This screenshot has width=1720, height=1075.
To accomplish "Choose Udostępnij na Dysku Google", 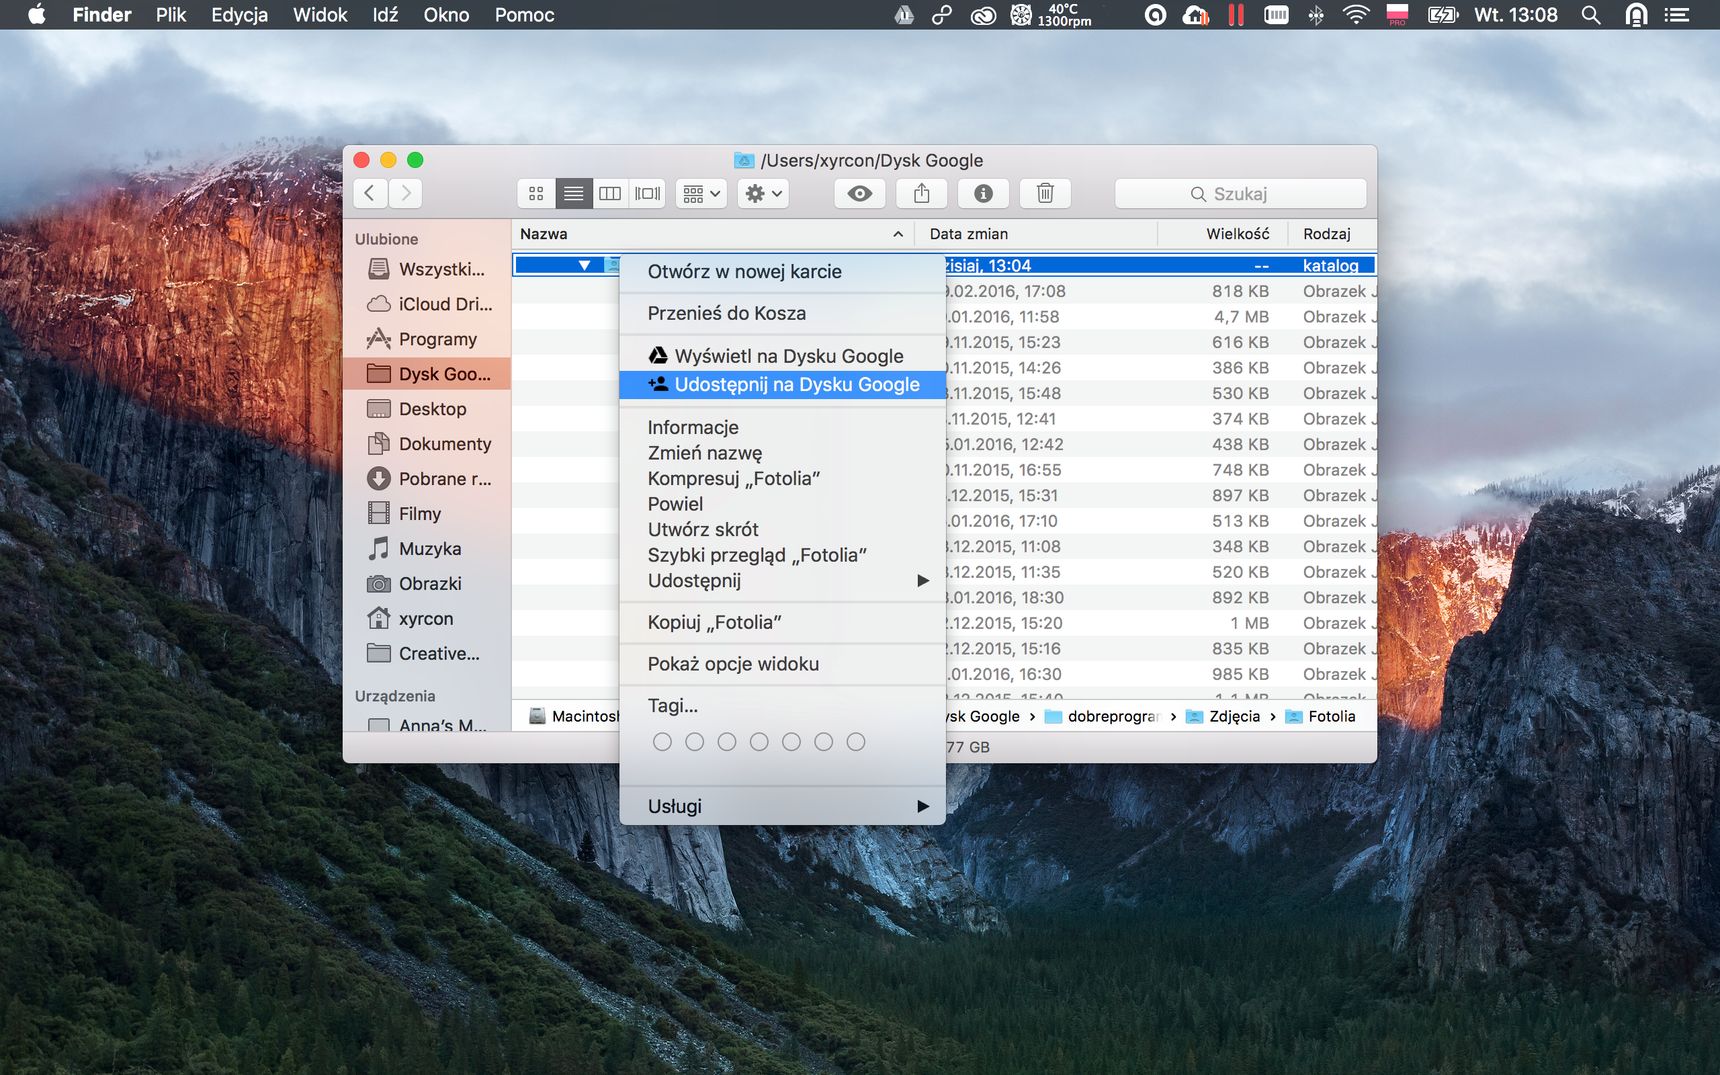I will tap(782, 385).
